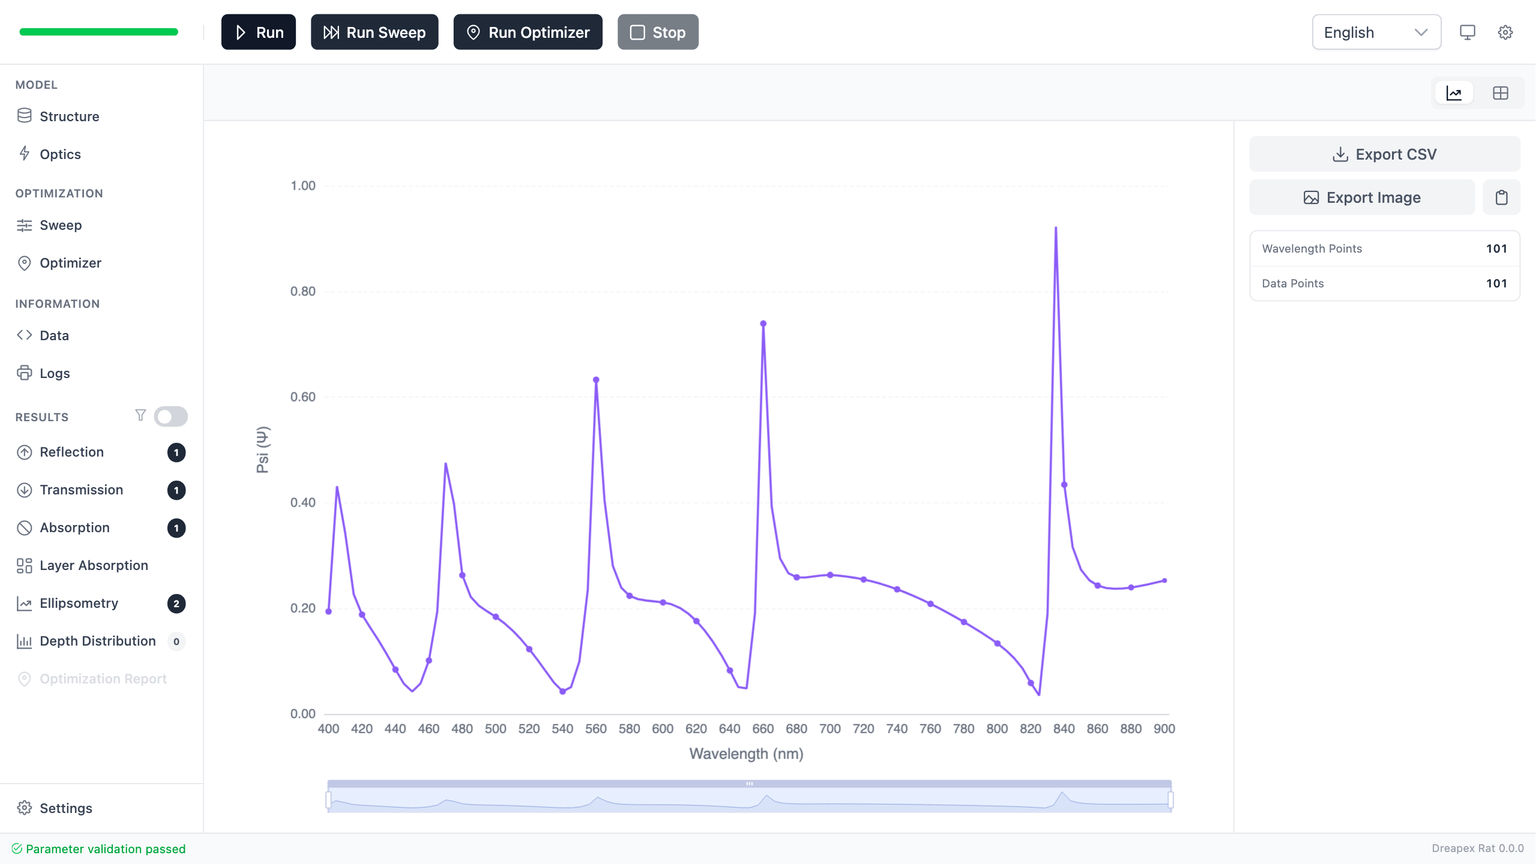The height and width of the screenshot is (864, 1536).
Task: Toggle the Results switch
Action: [171, 416]
